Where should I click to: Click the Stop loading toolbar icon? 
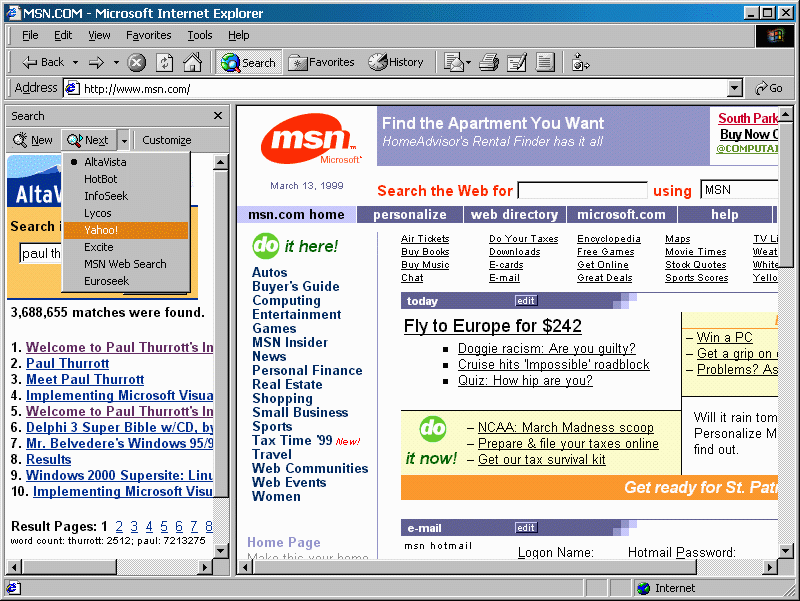[137, 62]
